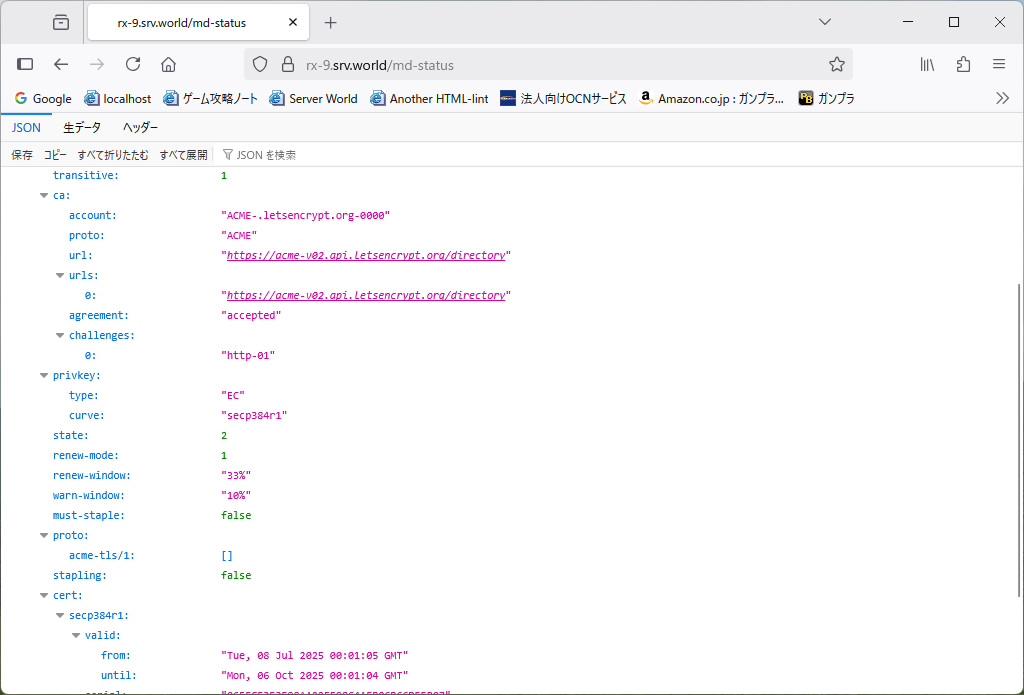1024x695 pixels.
Task: Open the Server World bookmark
Action: tap(313, 99)
